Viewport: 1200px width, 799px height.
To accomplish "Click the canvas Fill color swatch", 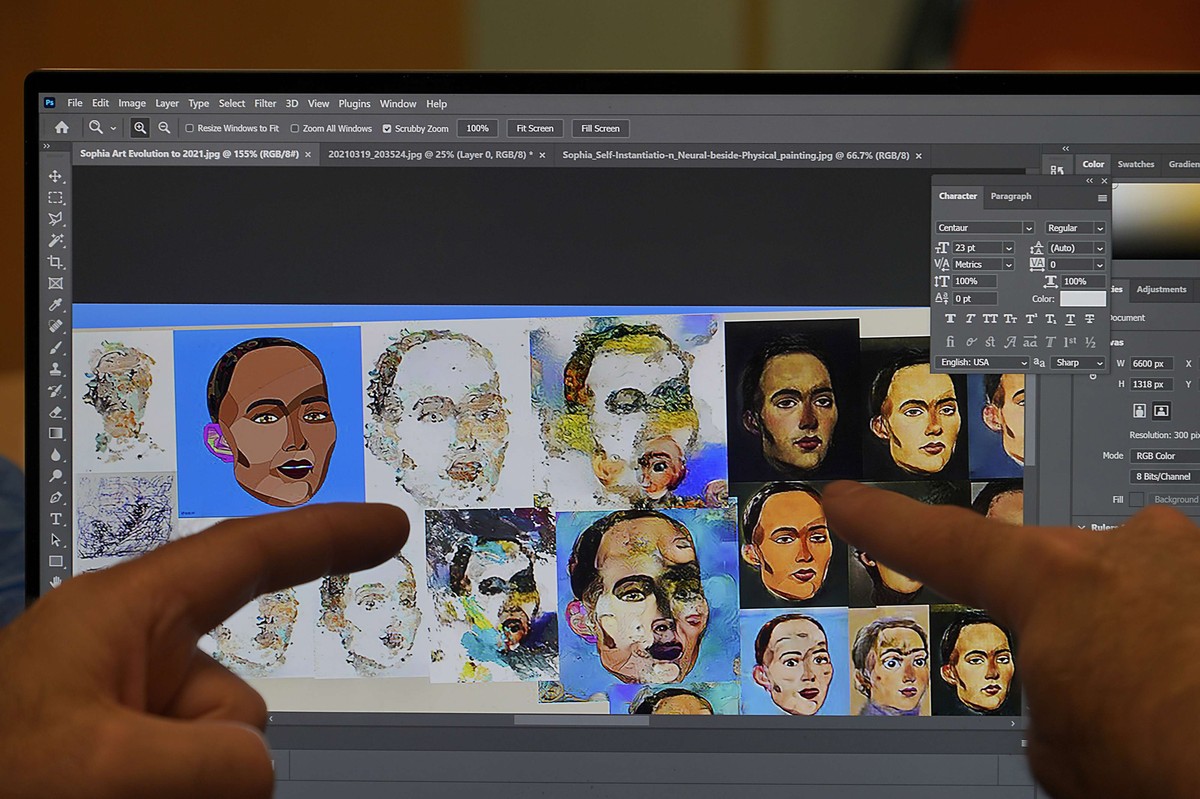I will coord(1137,499).
